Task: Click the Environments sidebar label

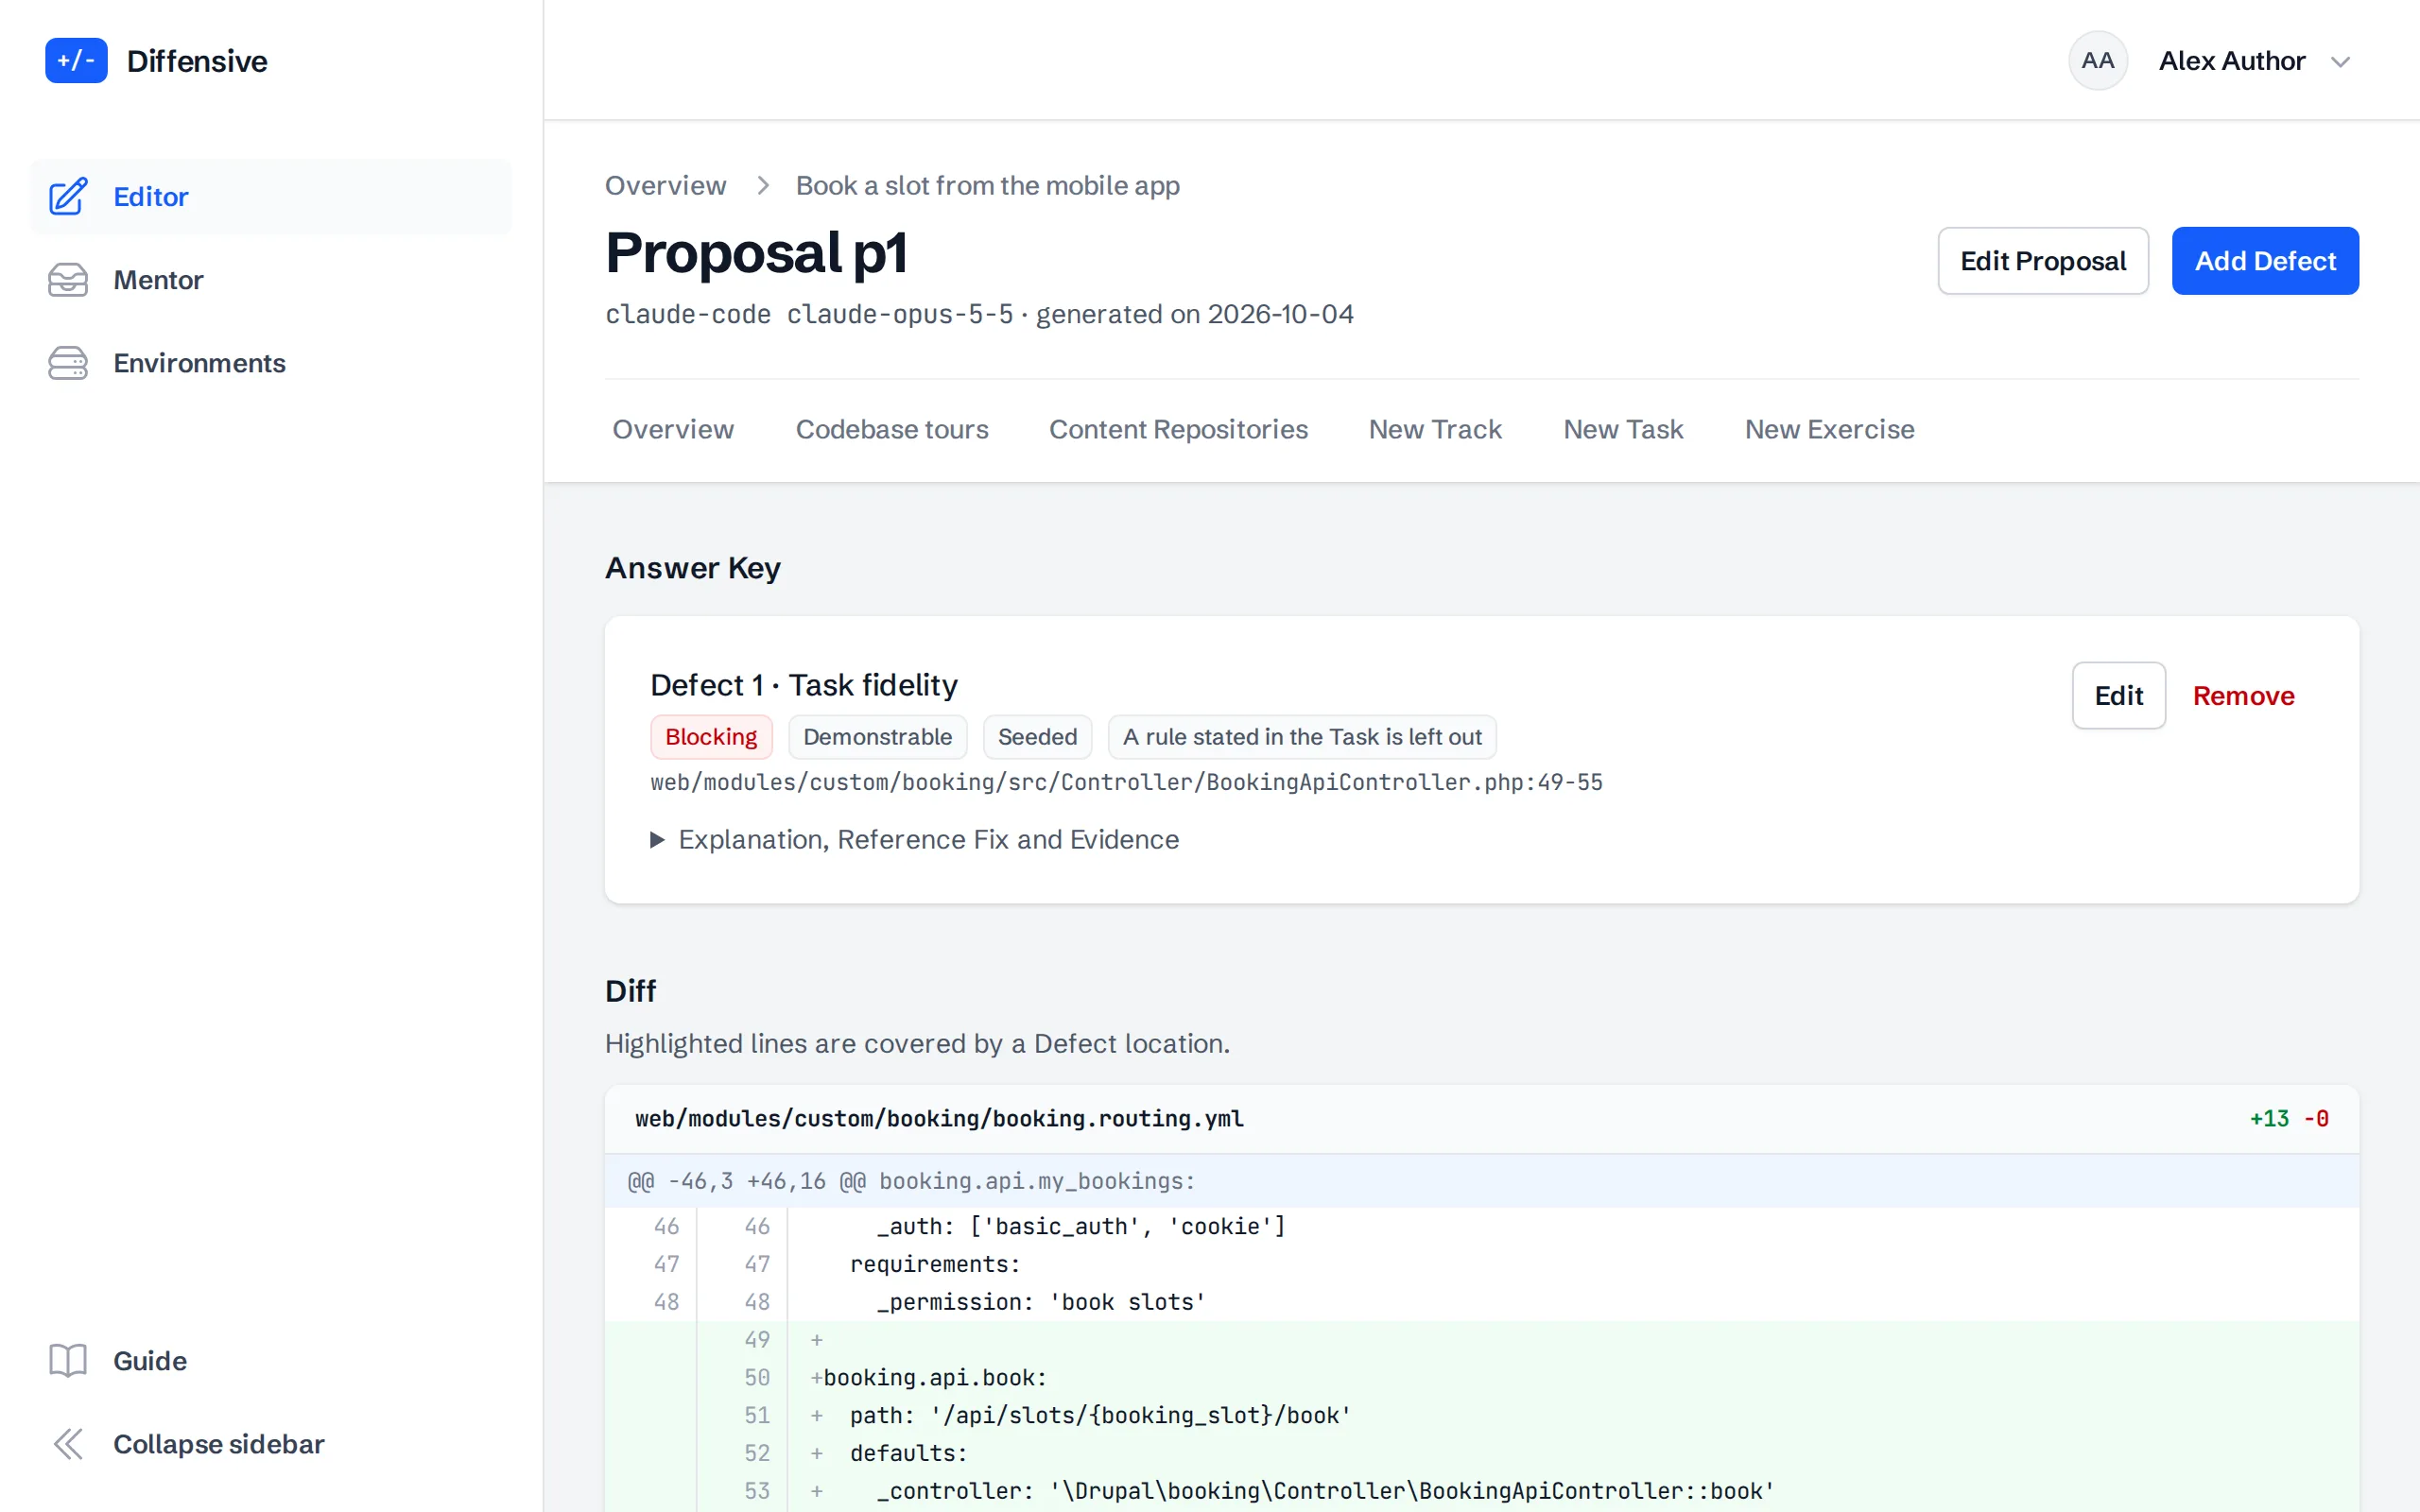Action: tap(199, 363)
